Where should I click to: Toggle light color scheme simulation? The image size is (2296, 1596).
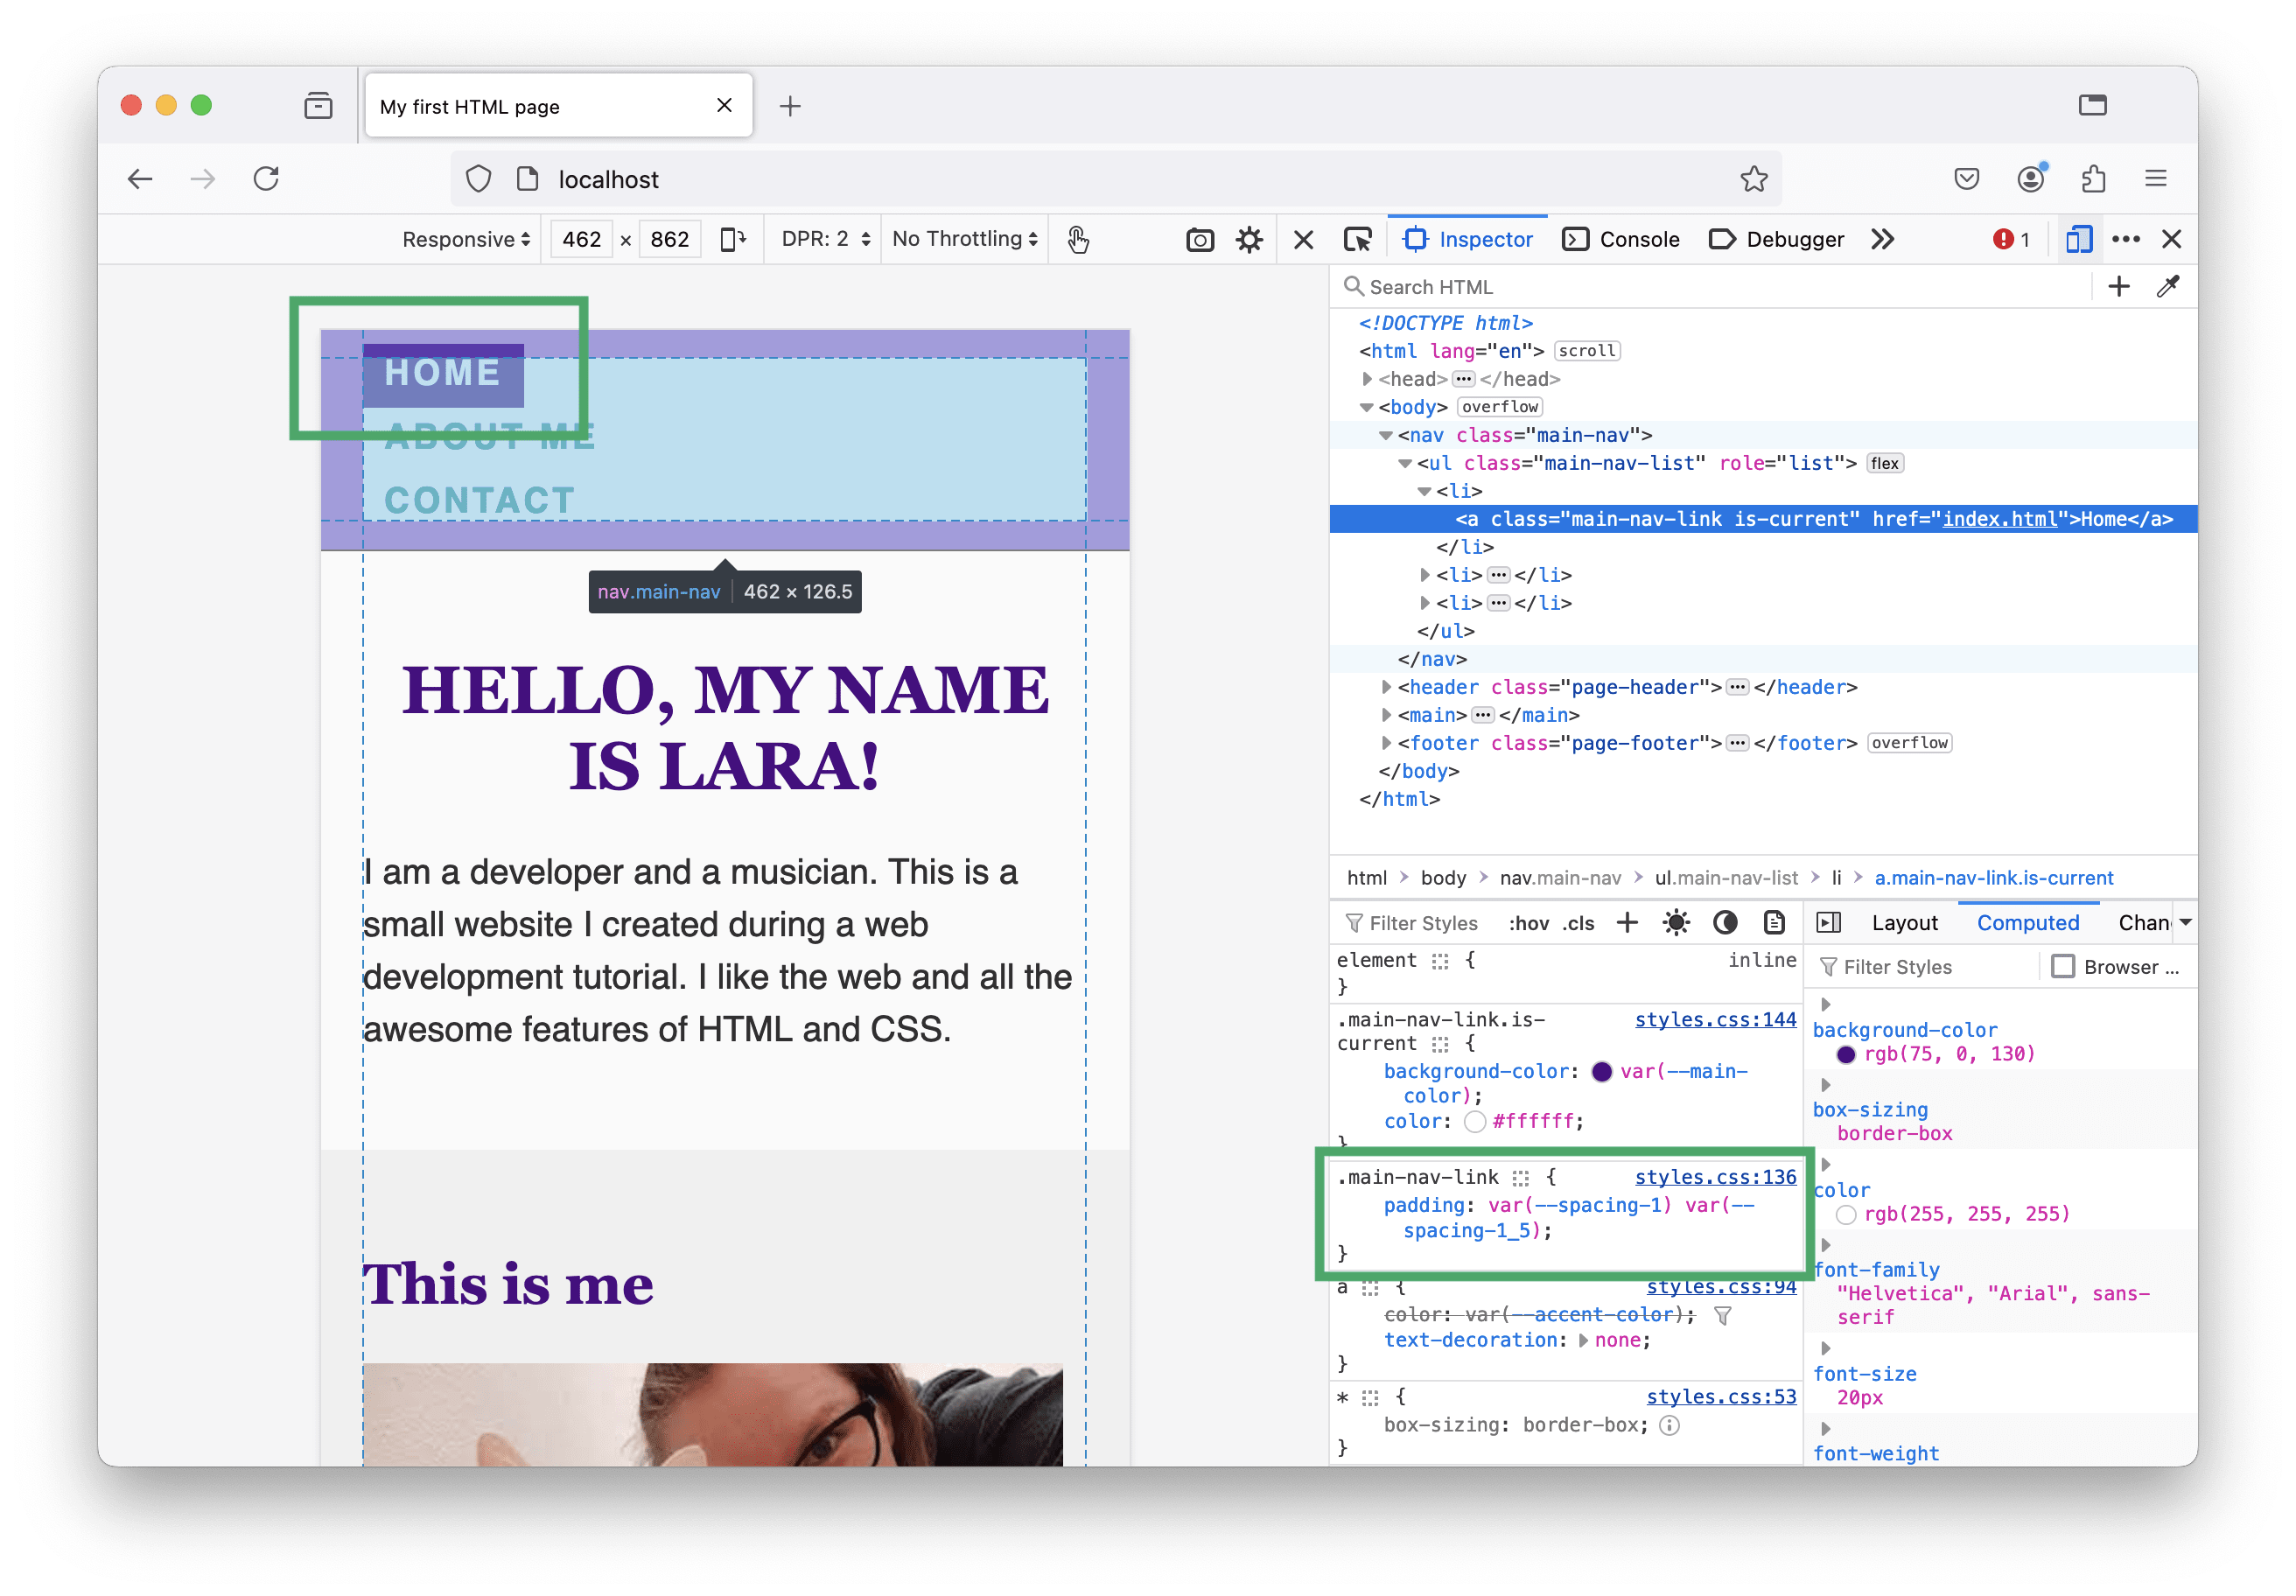pyautogui.click(x=1676, y=923)
